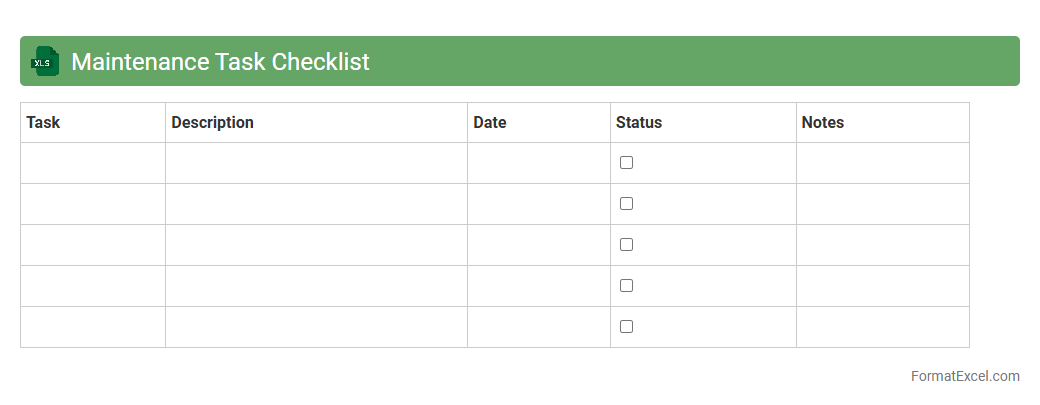This screenshot has height=405, width=1040.
Task: Check the first row Status checkbox
Action: pyautogui.click(x=626, y=163)
